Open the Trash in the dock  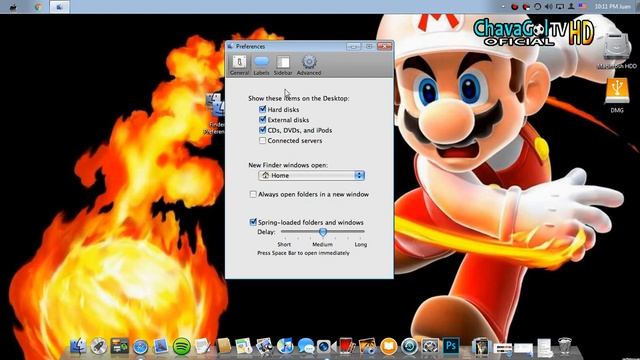click(565, 346)
